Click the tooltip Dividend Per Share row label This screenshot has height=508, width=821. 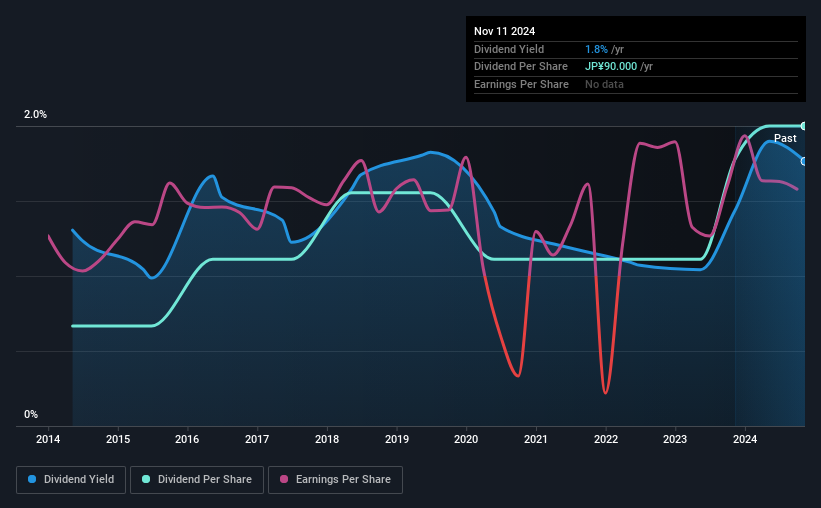[x=521, y=67]
